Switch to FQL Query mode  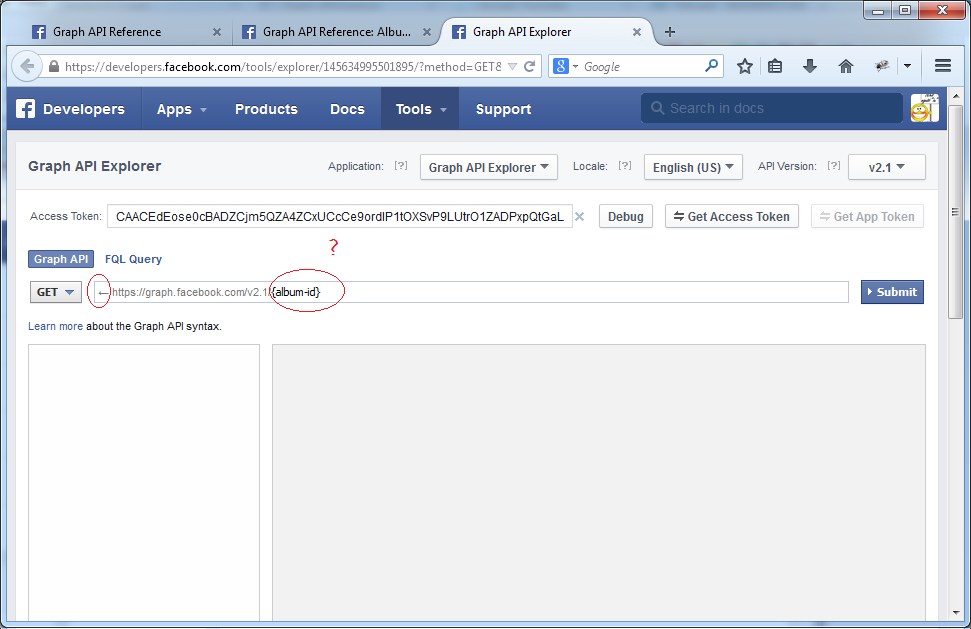tap(133, 259)
